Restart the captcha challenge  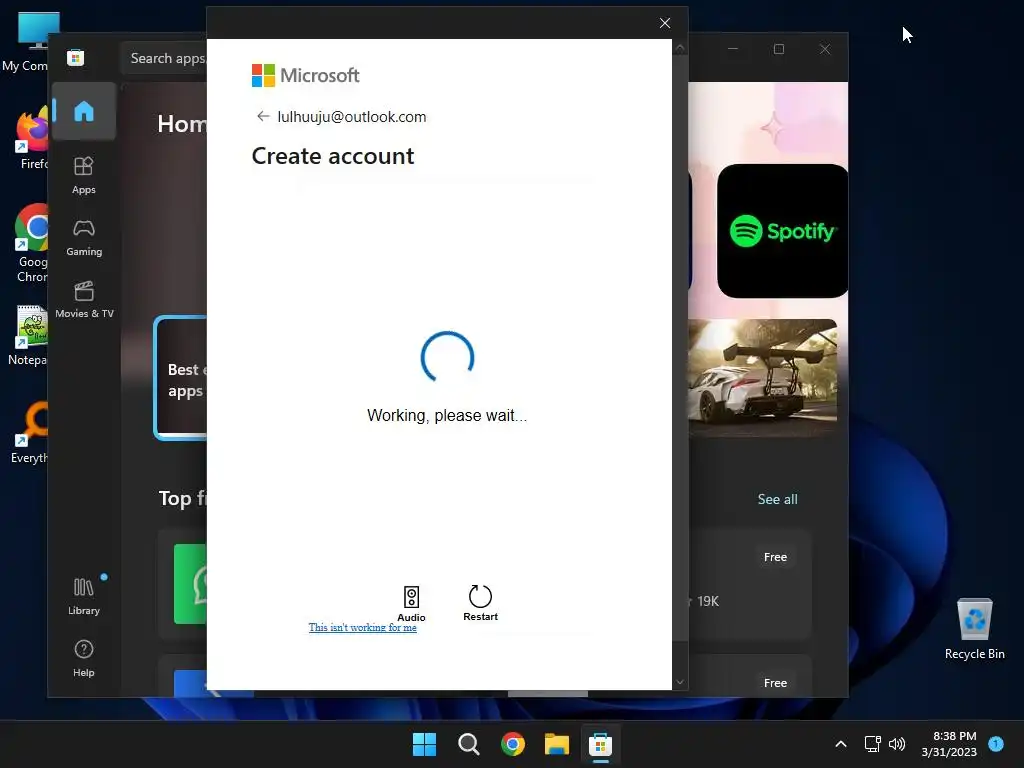tap(480, 602)
